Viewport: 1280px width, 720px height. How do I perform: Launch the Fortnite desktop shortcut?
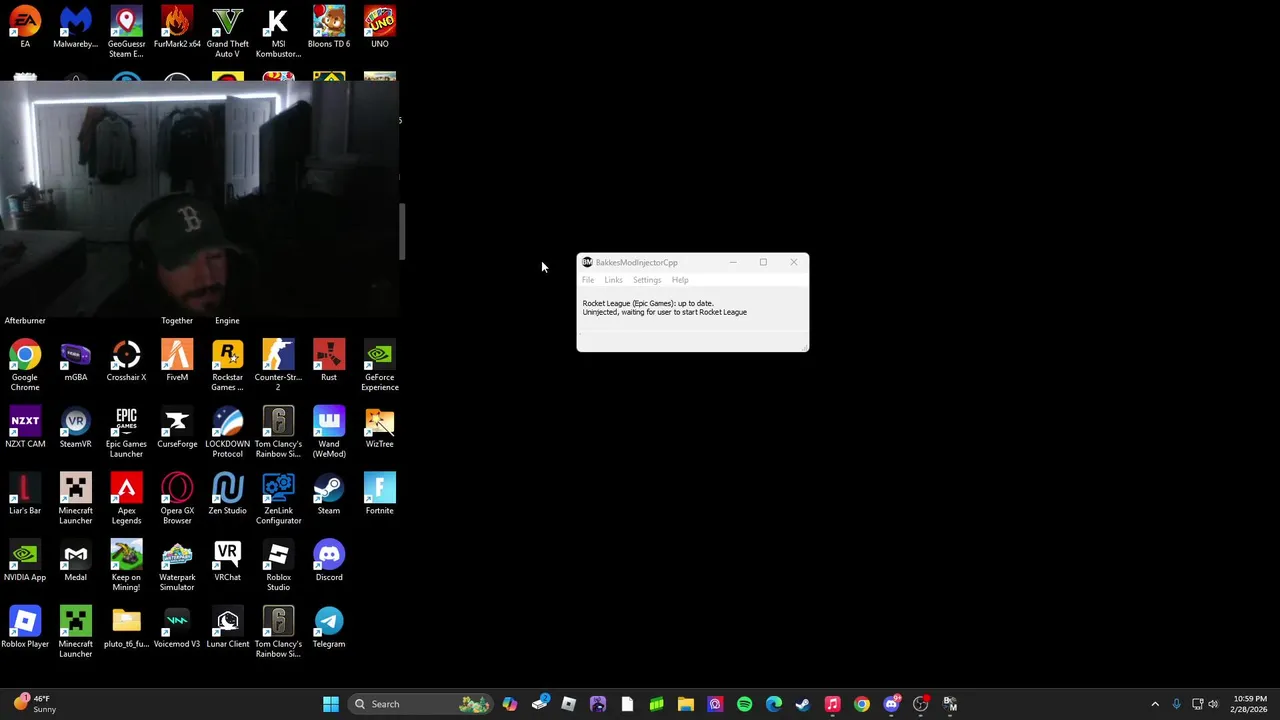[x=380, y=494]
